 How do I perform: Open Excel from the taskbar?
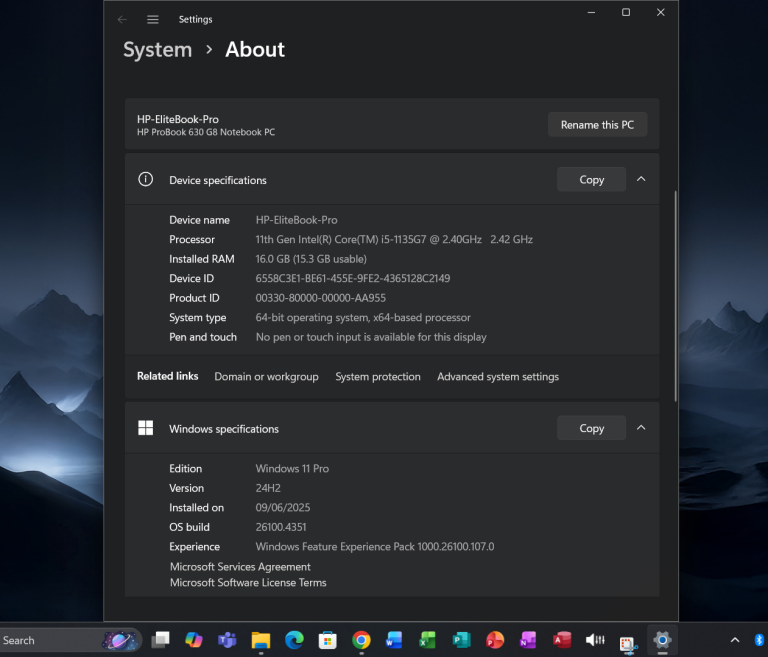pos(428,640)
